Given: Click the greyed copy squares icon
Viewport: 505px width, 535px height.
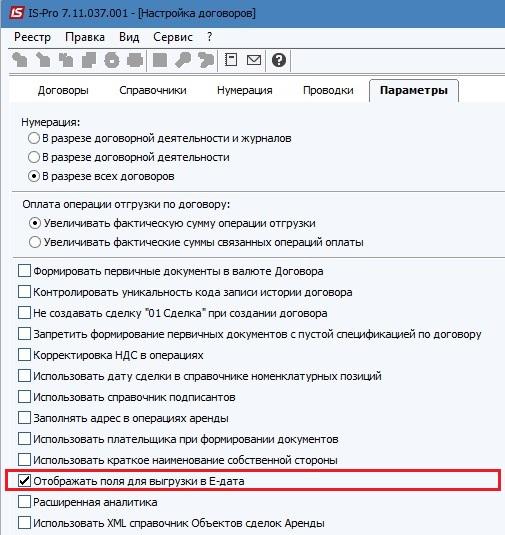Looking at the screenshot, I should click(89, 60).
